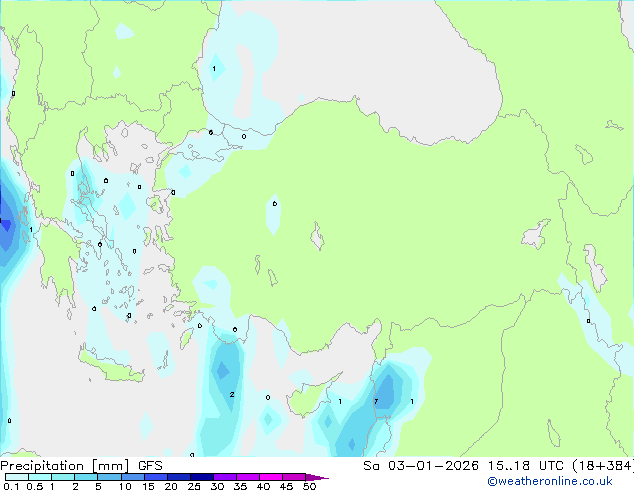Click the '15' legend label

tap(148, 486)
